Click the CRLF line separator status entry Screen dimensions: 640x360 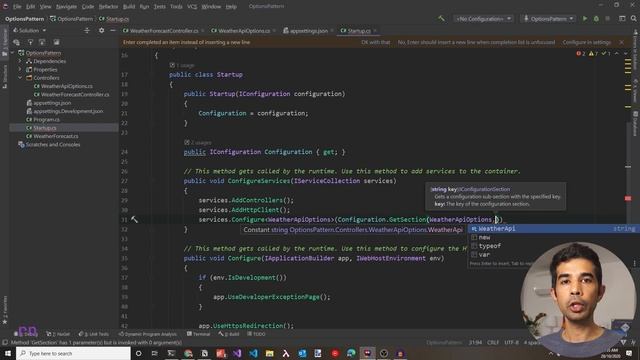pyautogui.click(x=493, y=342)
